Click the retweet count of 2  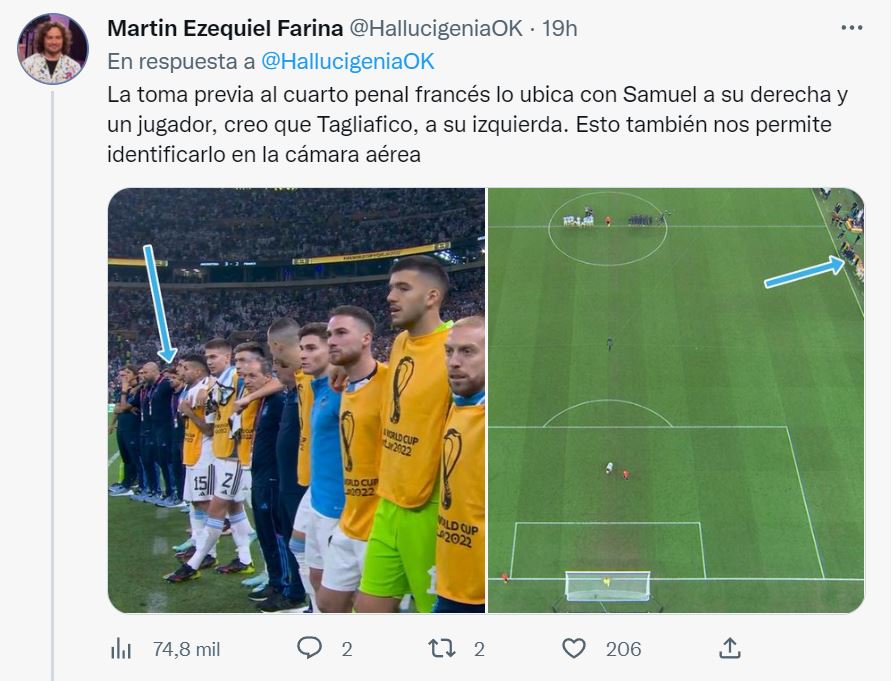click(479, 649)
